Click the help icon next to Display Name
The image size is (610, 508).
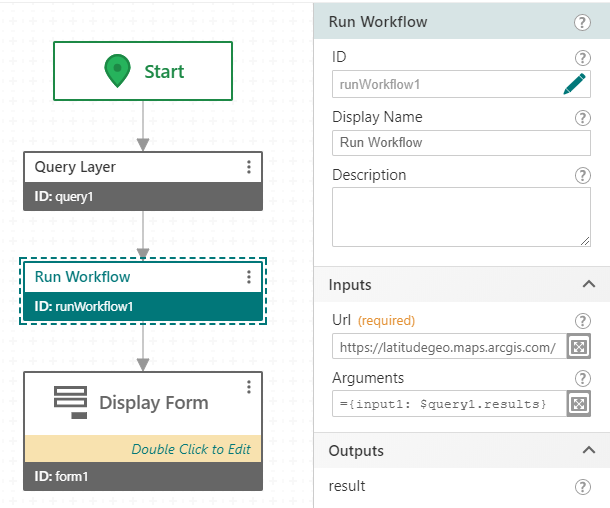[582, 118]
